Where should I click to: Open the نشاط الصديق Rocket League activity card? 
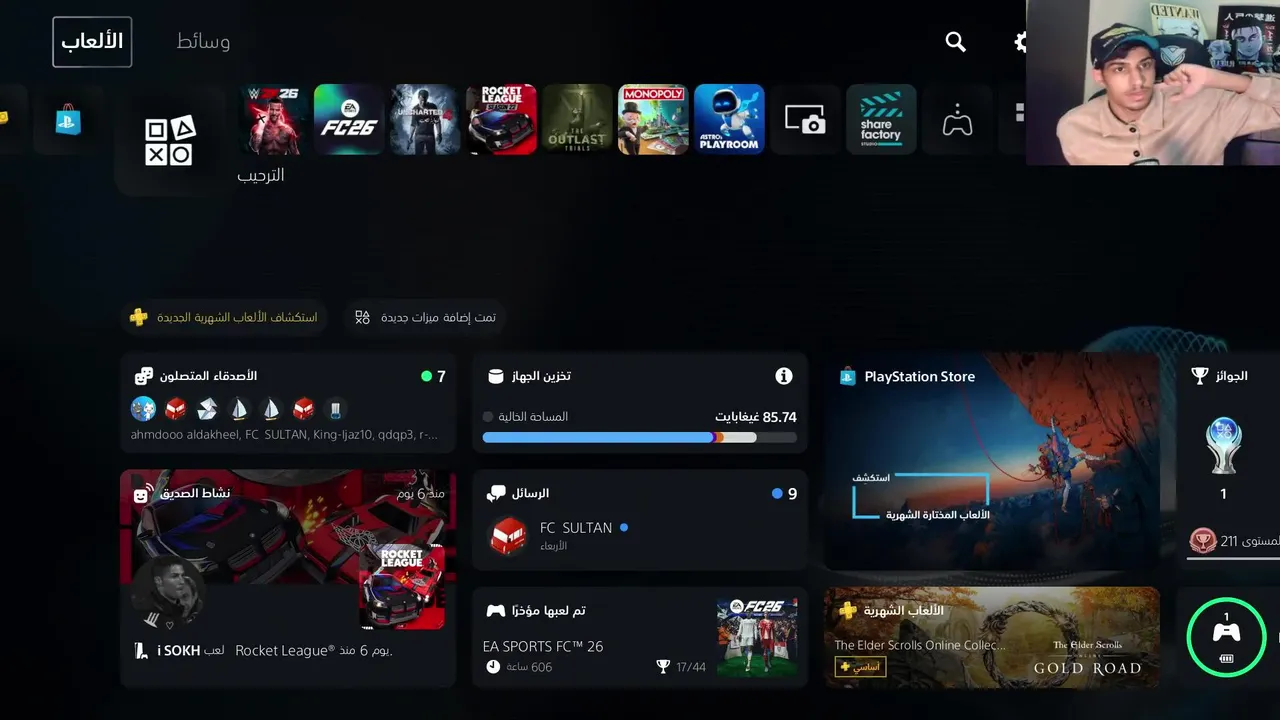click(288, 578)
